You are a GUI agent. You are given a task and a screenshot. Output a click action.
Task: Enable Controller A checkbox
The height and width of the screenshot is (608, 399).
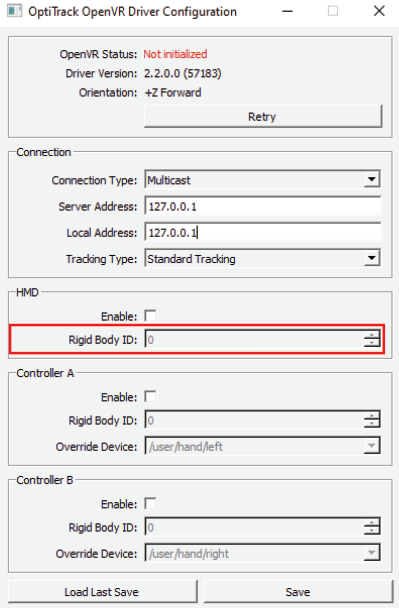click(x=150, y=397)
